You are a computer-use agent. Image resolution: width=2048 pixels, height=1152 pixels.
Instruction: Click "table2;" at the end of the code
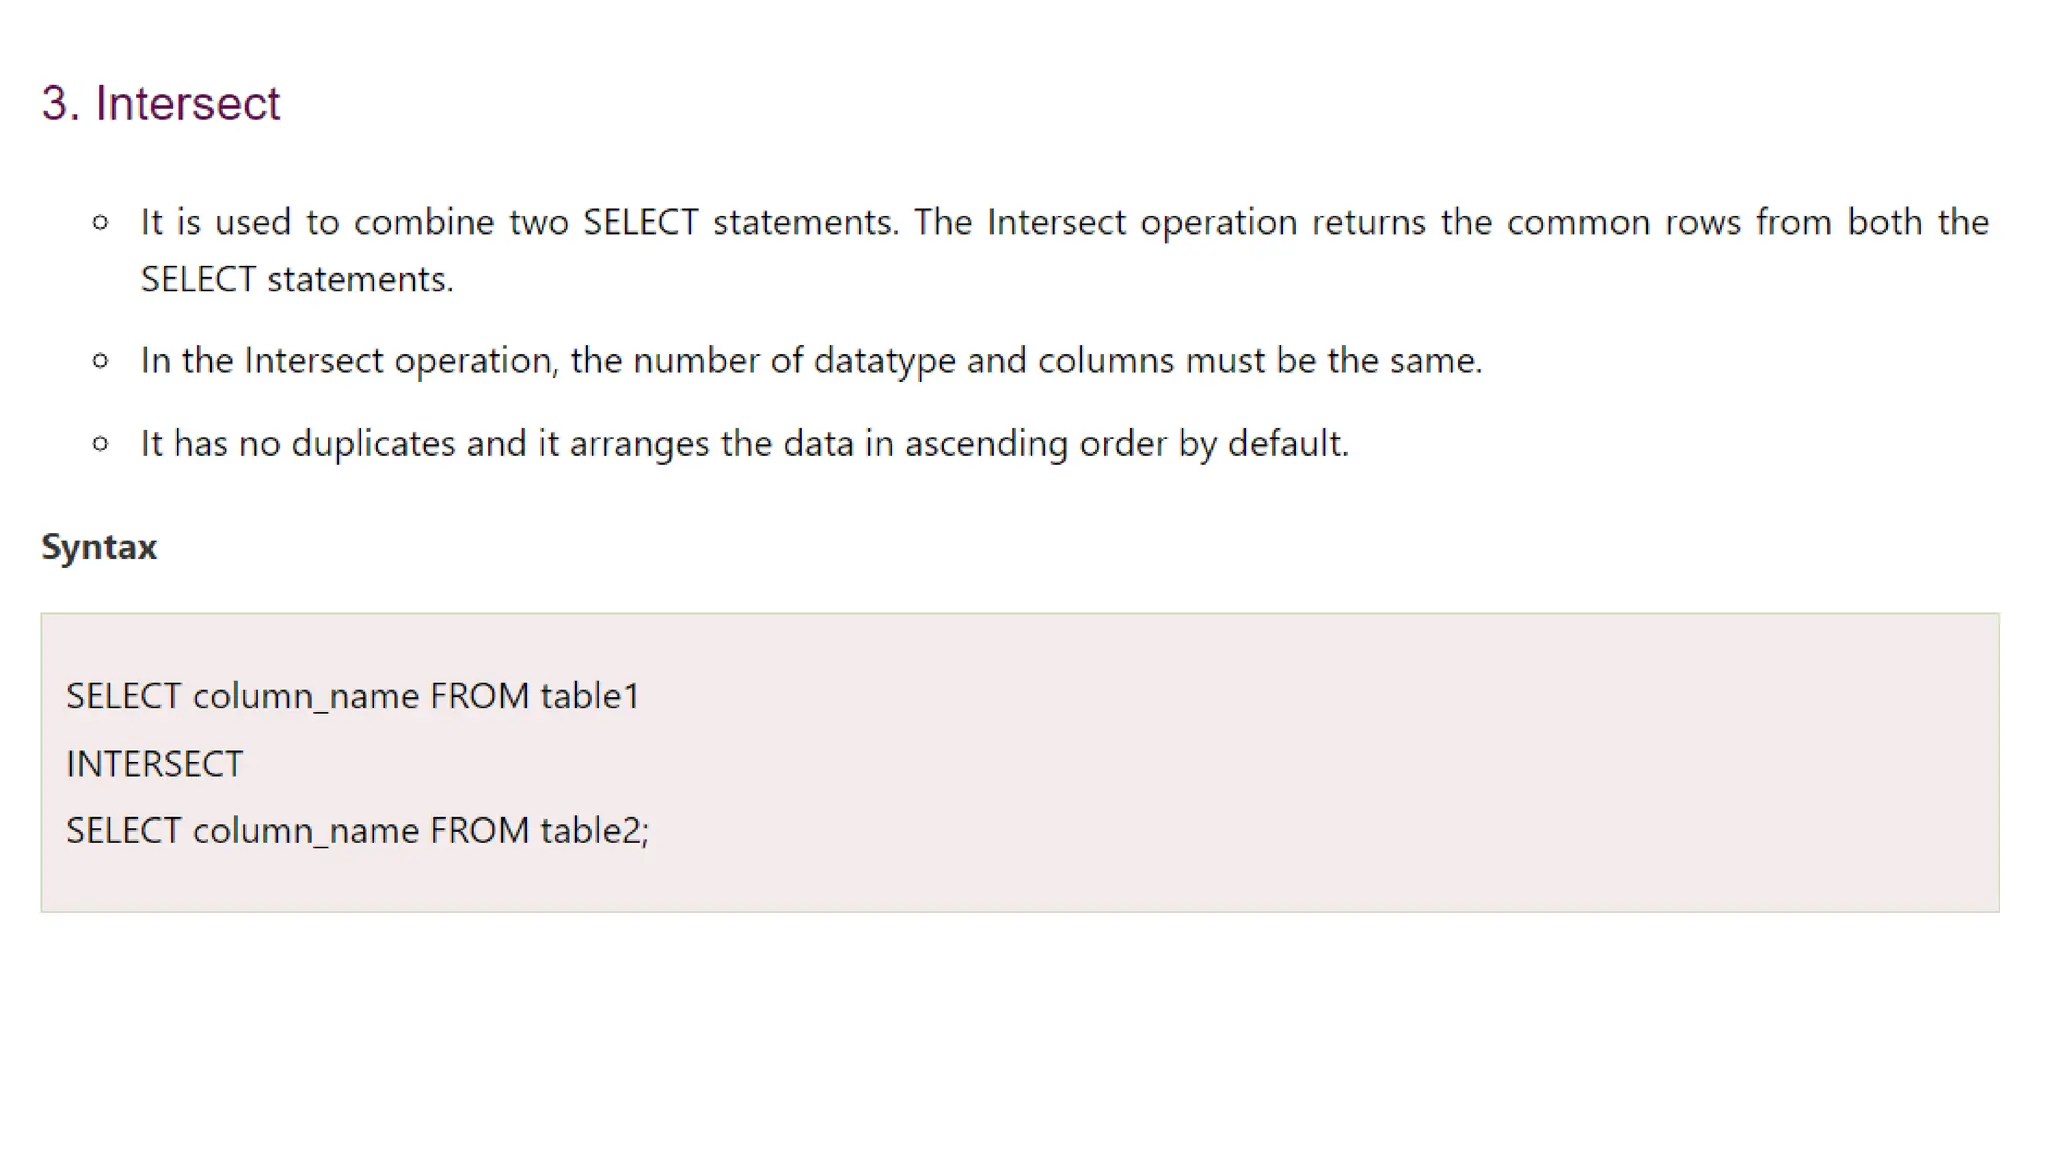pyautogui.click(x=595, y=831)
